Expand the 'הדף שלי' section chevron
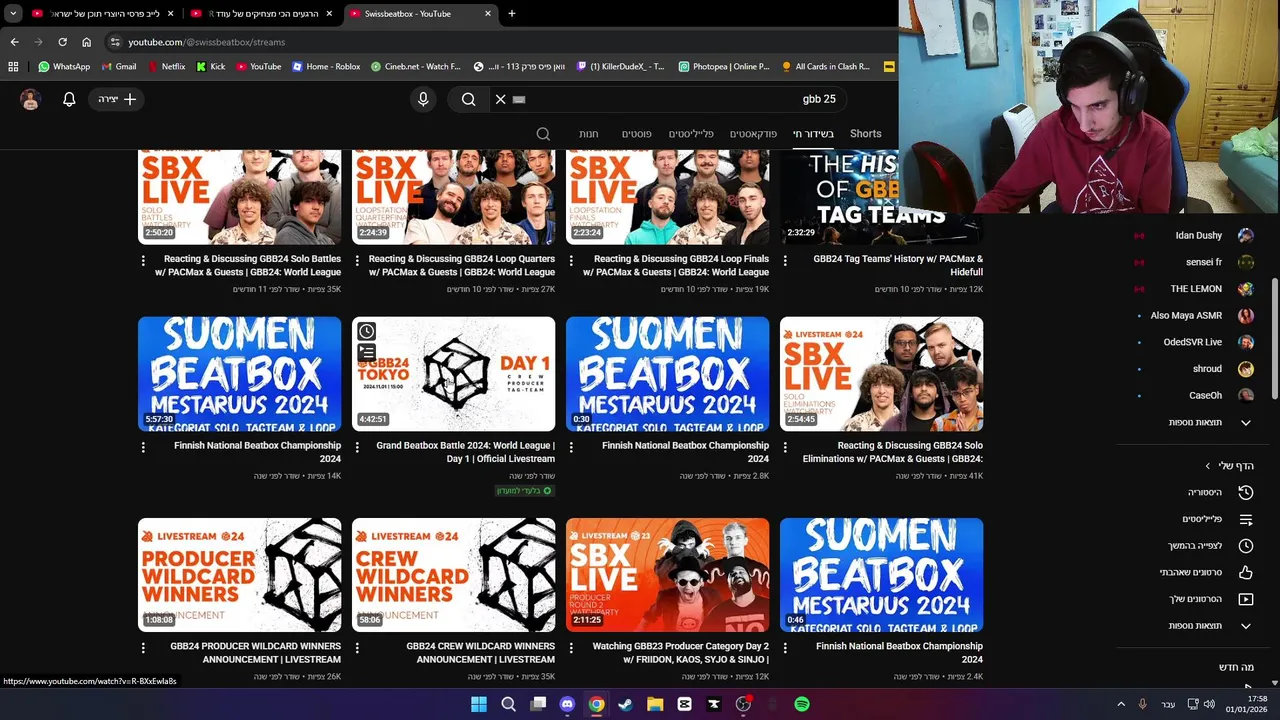Viewport: 1280px width, 720px height. point(1208,466)
